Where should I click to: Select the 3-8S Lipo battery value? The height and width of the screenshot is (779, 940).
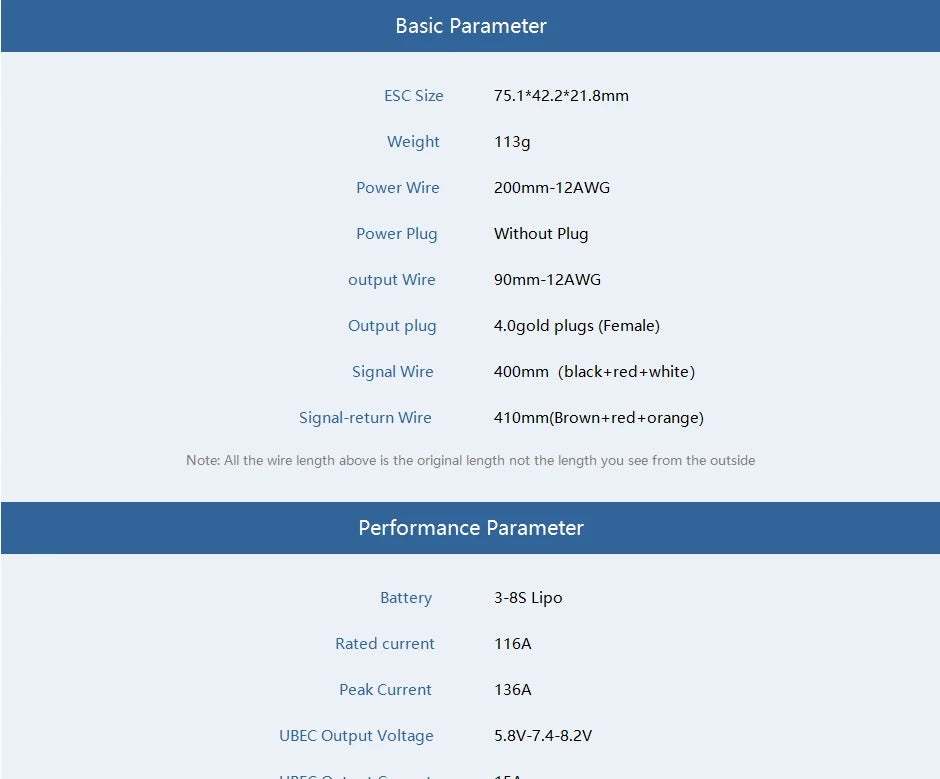(528, 598)
